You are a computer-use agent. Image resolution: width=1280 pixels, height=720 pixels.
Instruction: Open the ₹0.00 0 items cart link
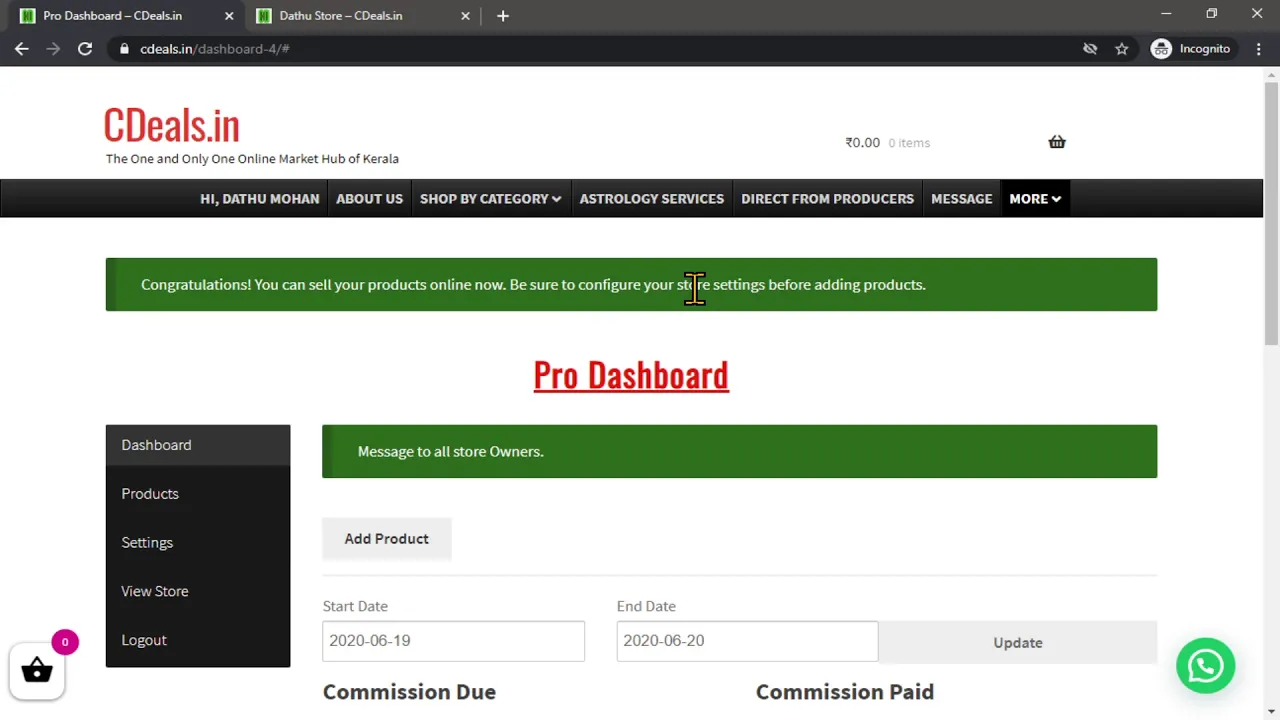coord(887,142)
